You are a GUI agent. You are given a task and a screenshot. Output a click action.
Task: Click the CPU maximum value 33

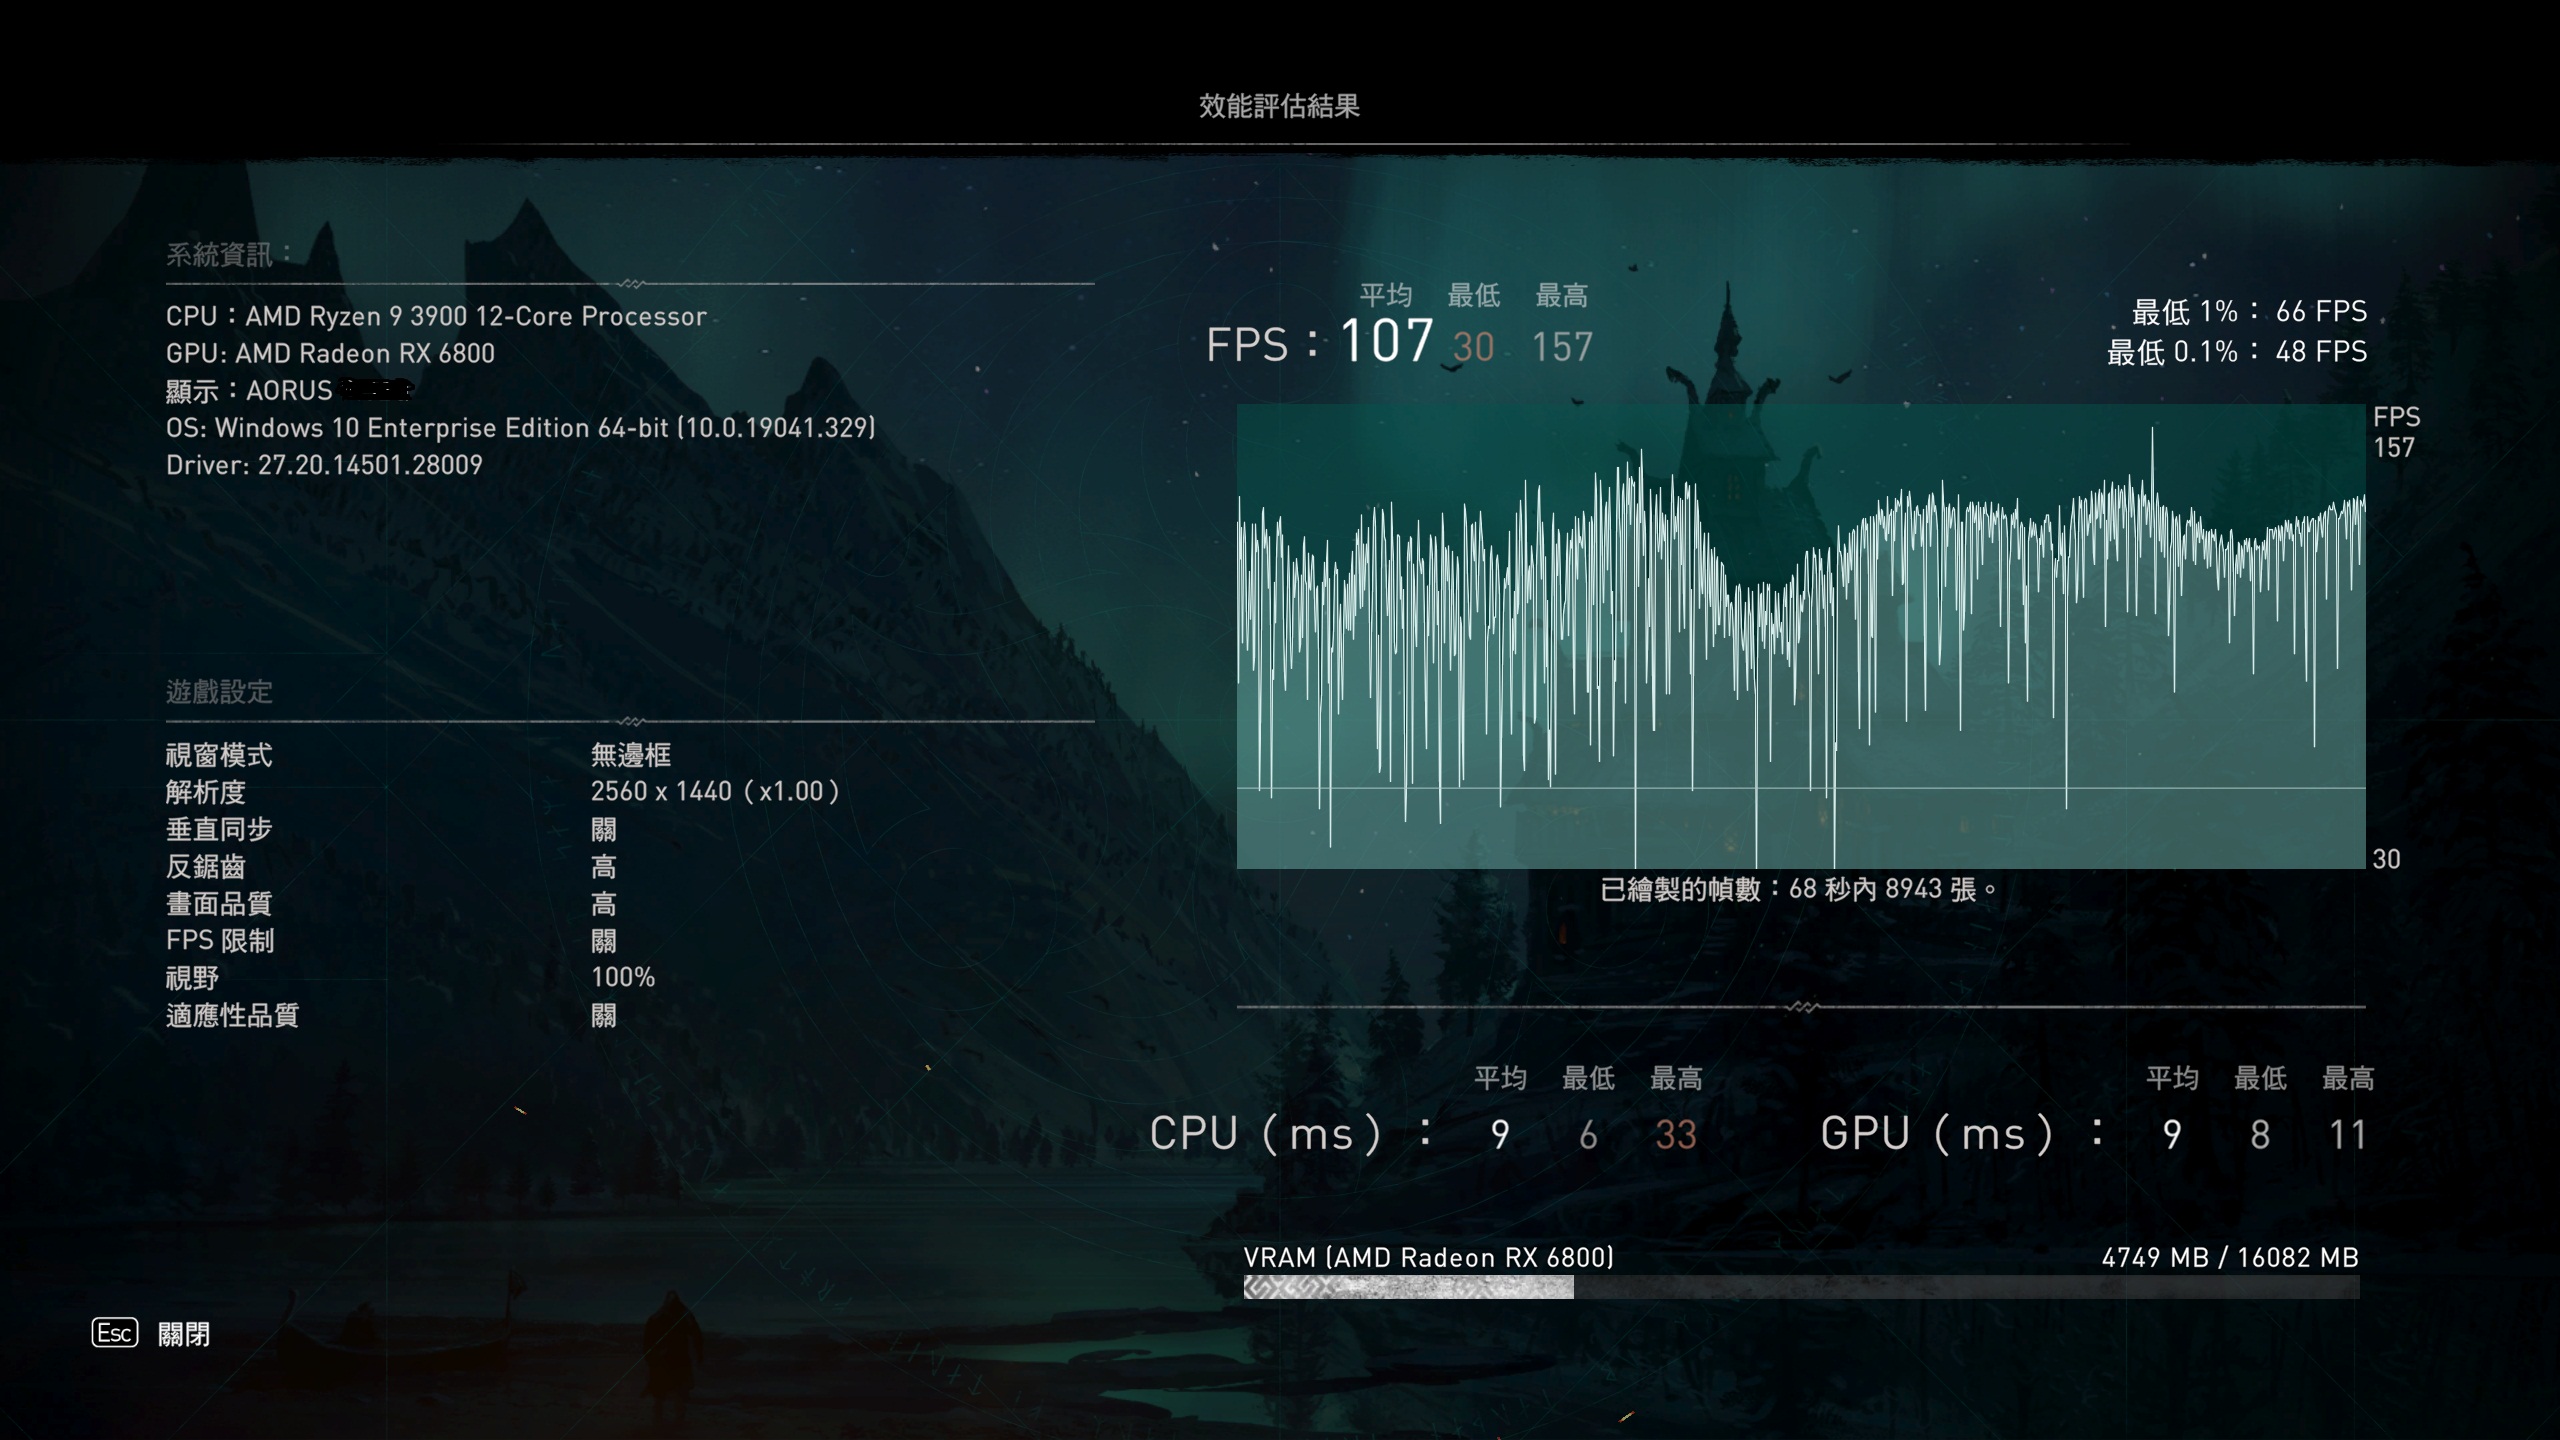click(1676, 1135)
